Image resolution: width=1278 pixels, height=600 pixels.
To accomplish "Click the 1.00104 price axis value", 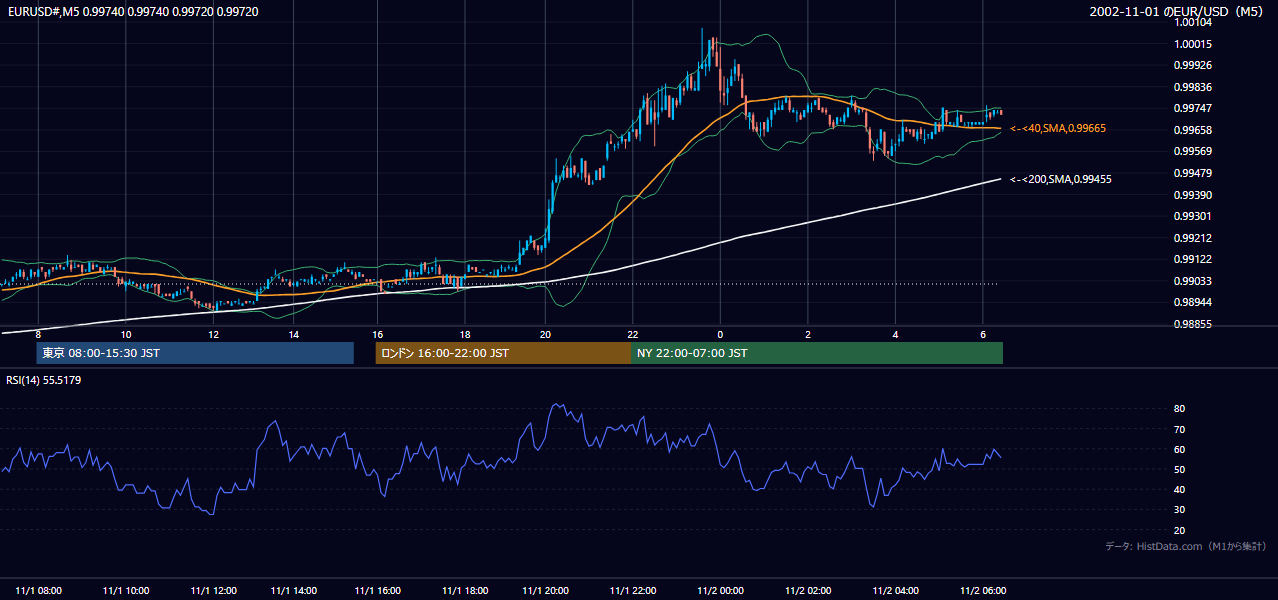I will tap(1194, 22).
